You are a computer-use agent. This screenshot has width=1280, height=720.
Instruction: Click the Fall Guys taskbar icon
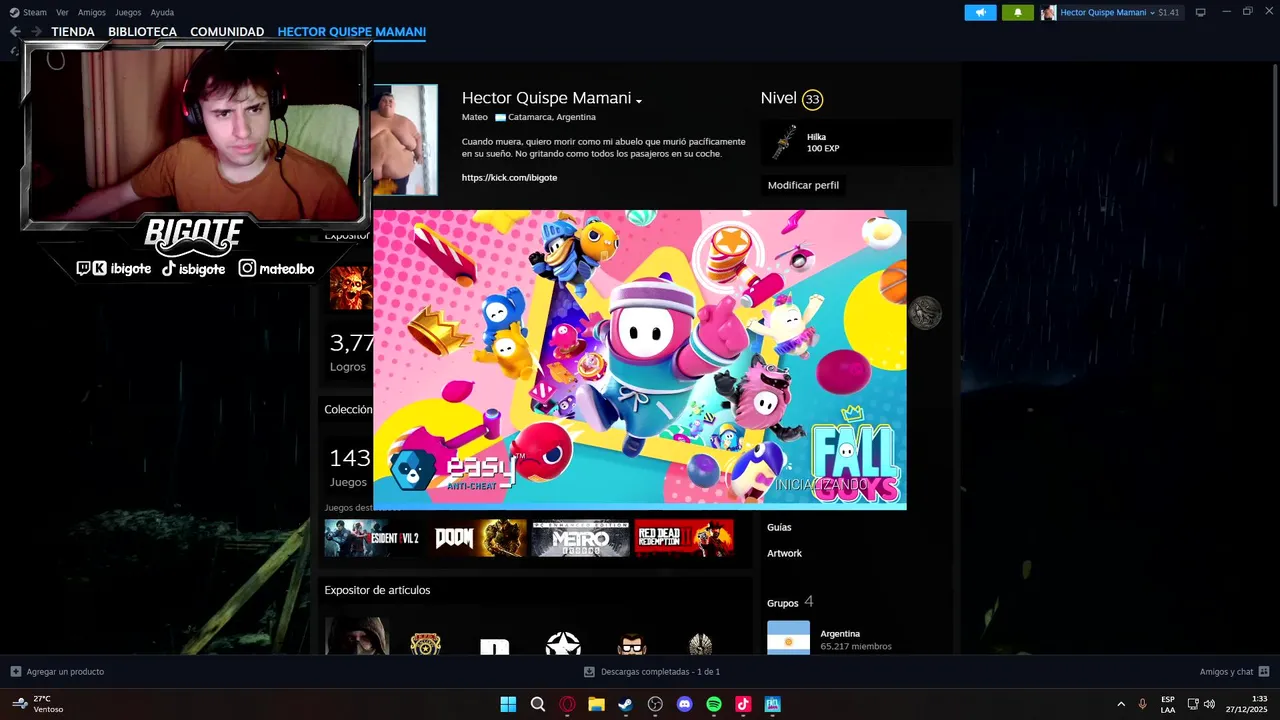tap(772, 704)
